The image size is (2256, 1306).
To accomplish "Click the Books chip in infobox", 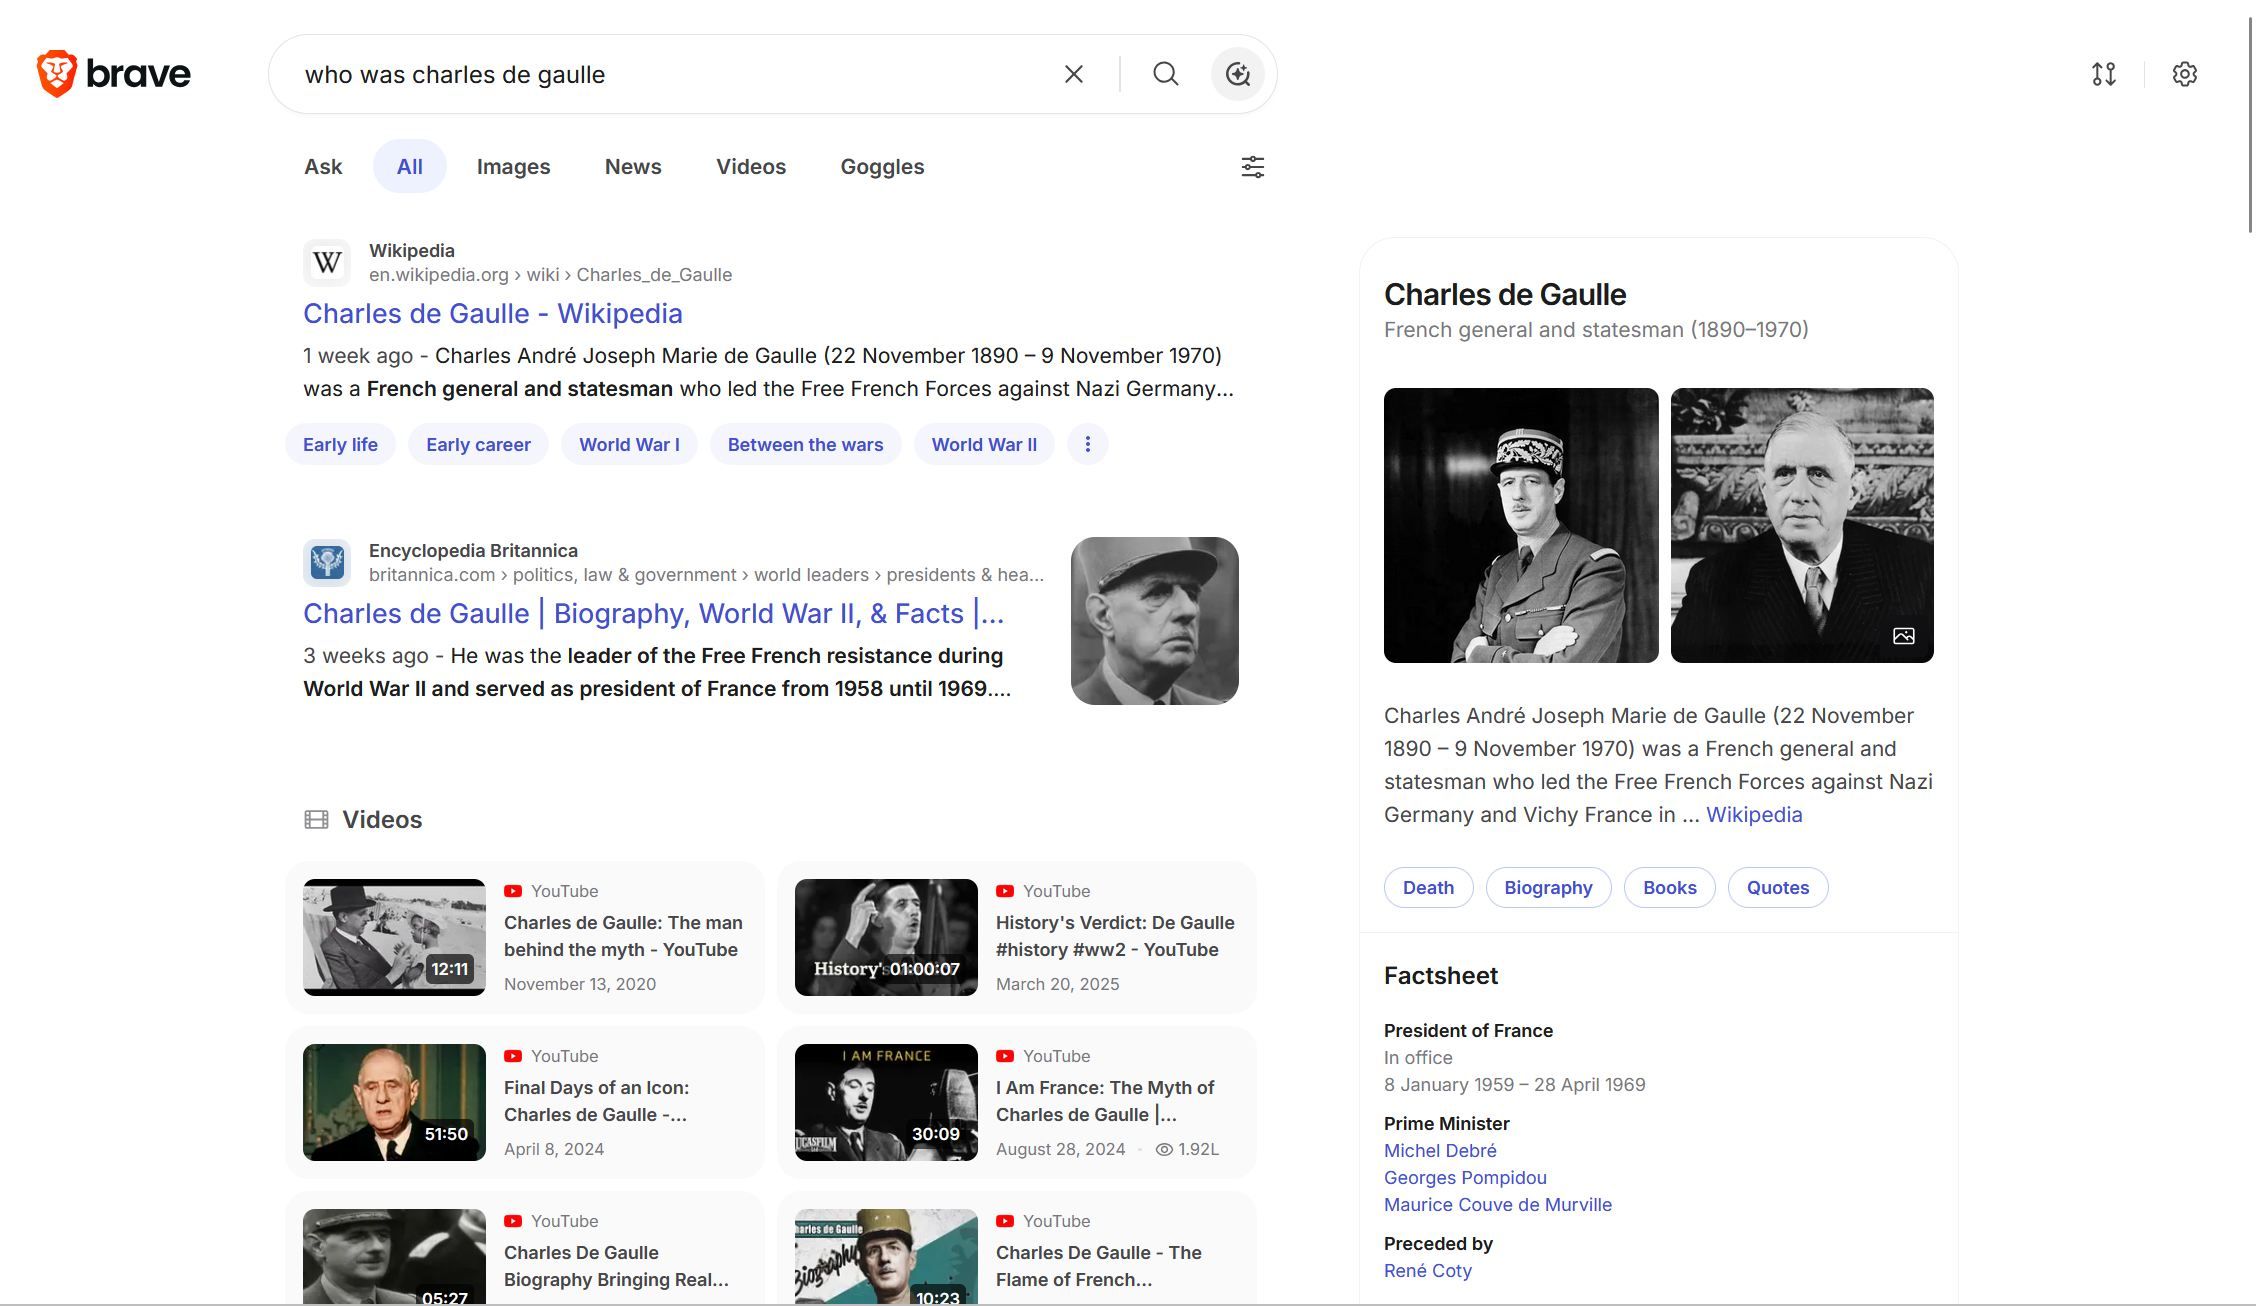I will coord(1669,888).
